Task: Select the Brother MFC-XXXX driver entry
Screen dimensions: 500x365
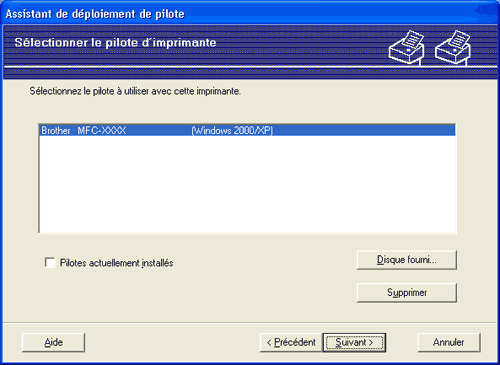Action: [x=247, y=130]
